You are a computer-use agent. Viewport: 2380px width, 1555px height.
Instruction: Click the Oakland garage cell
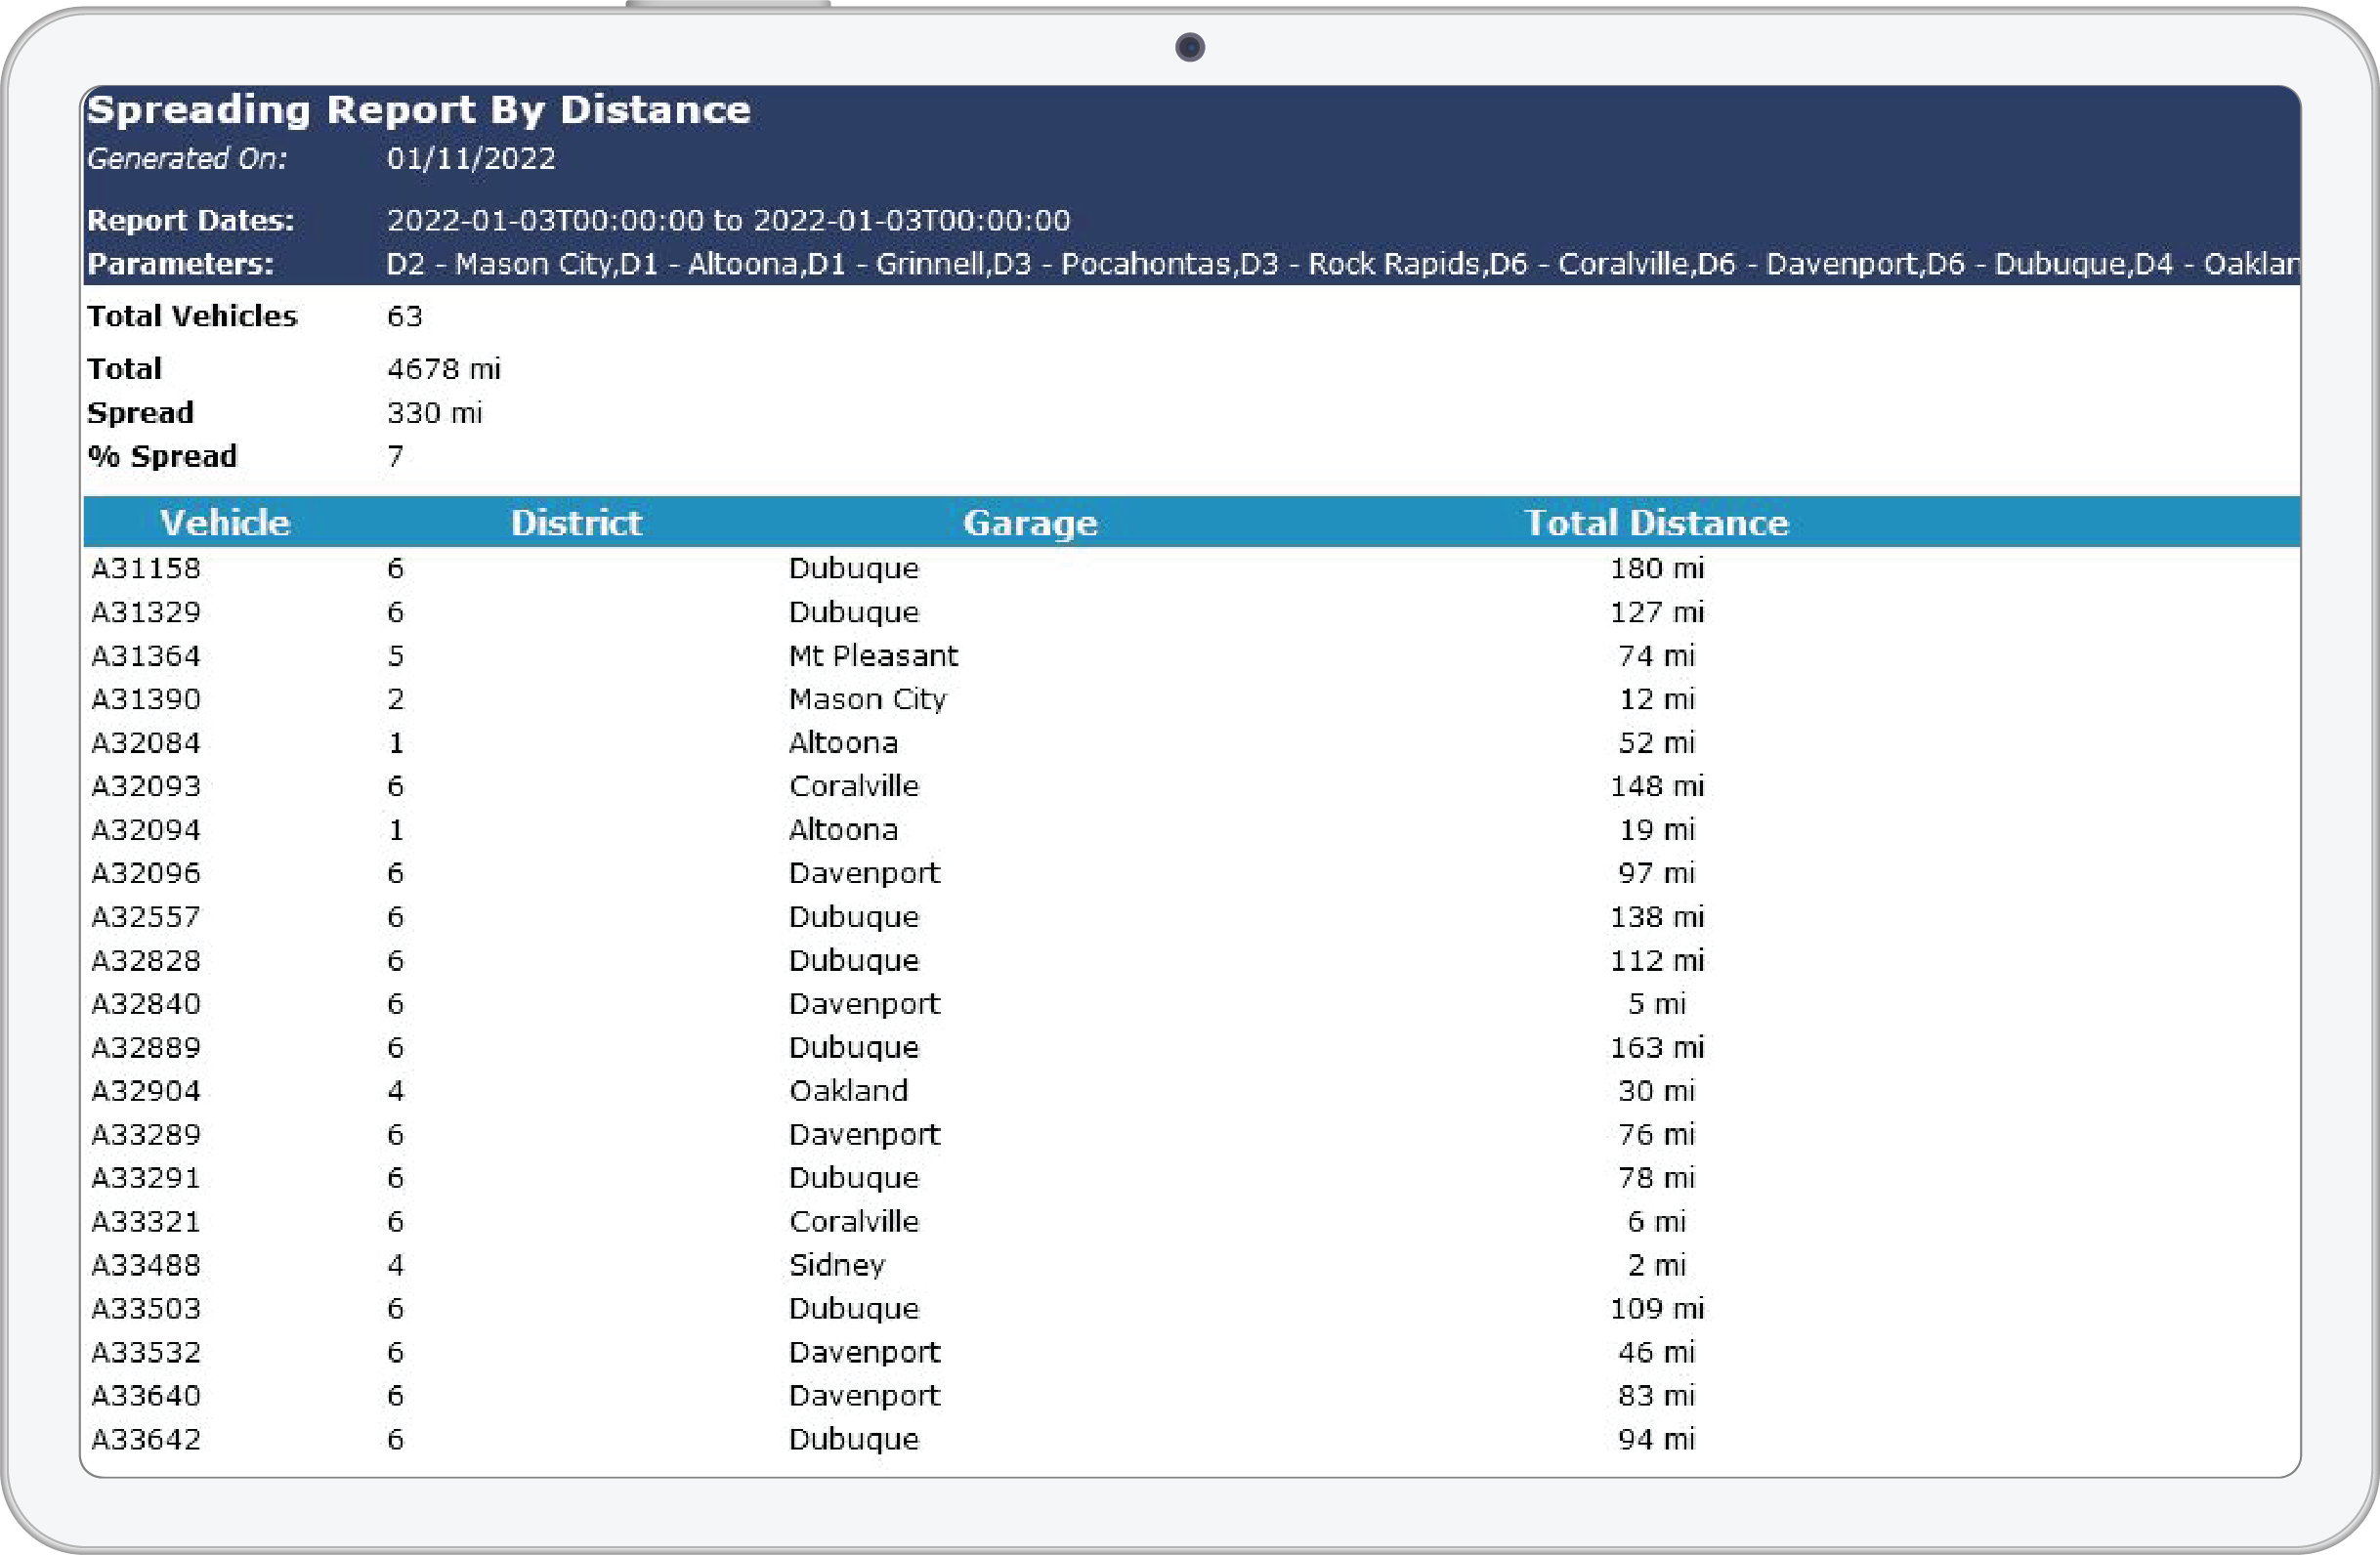[x=848, y=1091]
